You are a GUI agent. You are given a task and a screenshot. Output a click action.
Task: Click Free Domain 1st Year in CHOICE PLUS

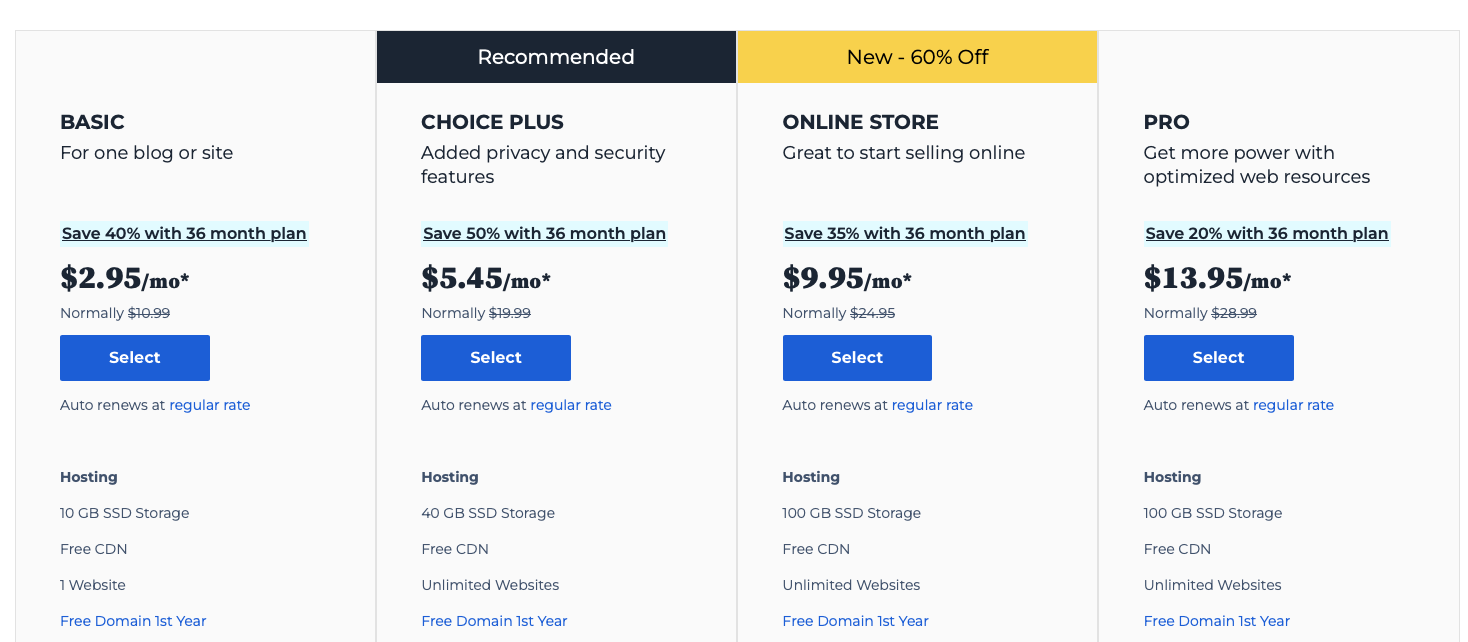point(494,621)
